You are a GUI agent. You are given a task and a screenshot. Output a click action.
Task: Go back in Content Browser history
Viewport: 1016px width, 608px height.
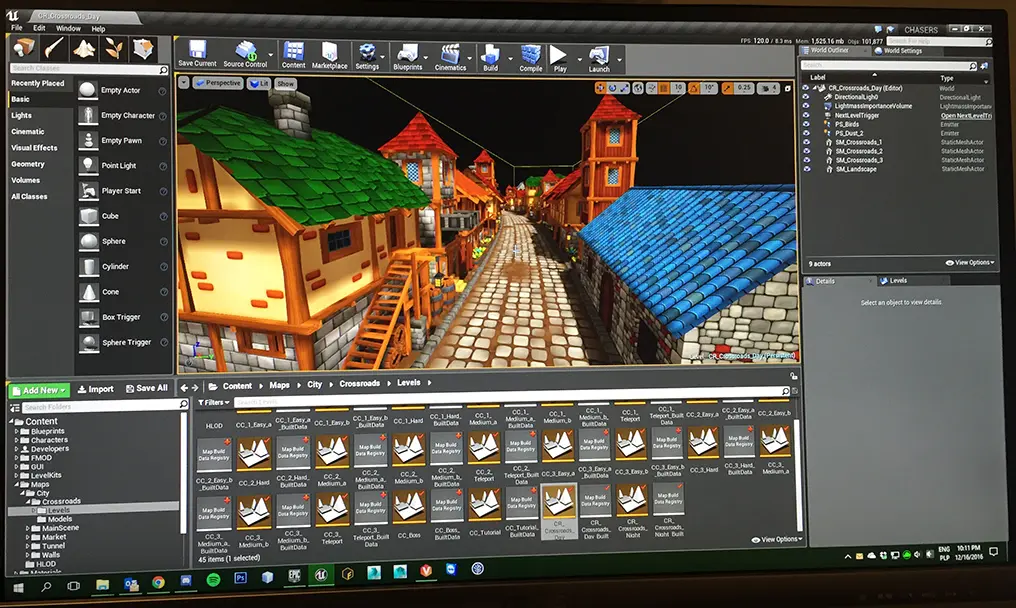pyautogui.click(x=184, y=387)
